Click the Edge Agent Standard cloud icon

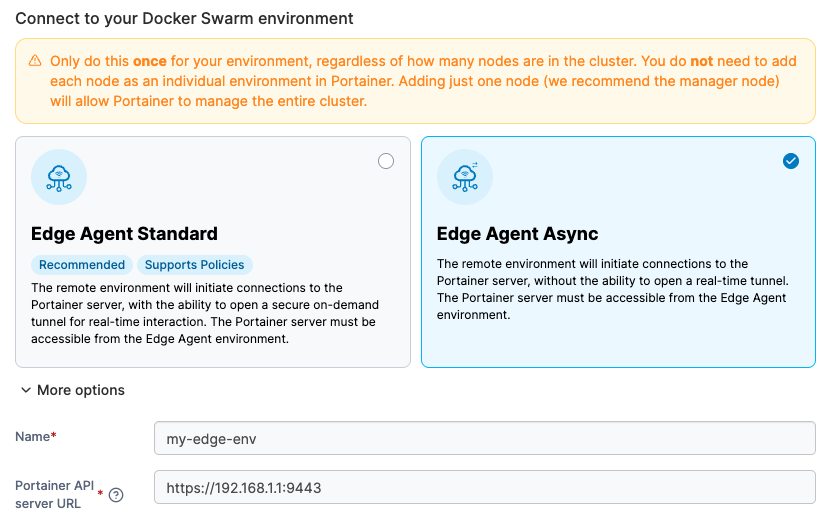click(59, 177)
